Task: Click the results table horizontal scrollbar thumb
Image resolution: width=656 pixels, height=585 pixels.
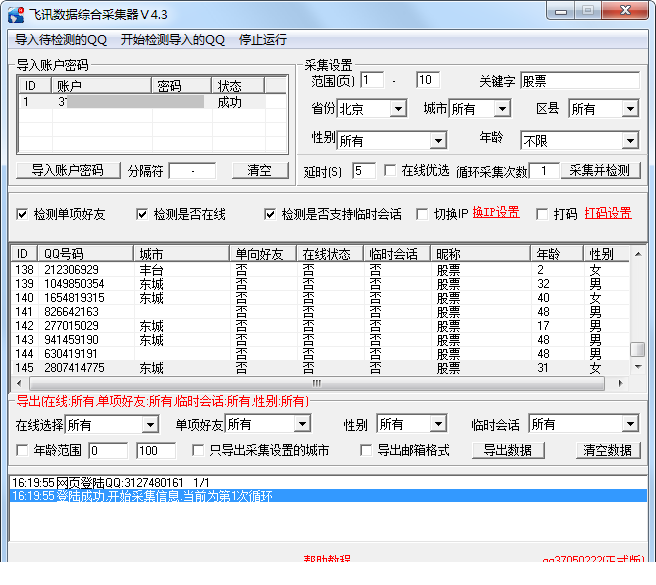Action: point(317,383)
